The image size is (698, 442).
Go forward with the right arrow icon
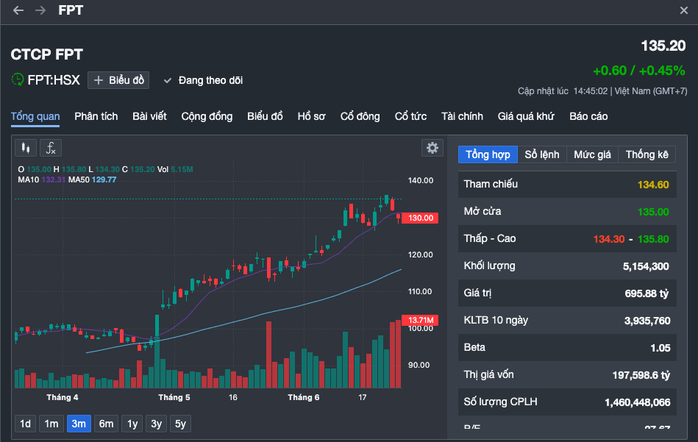(41, 10)
